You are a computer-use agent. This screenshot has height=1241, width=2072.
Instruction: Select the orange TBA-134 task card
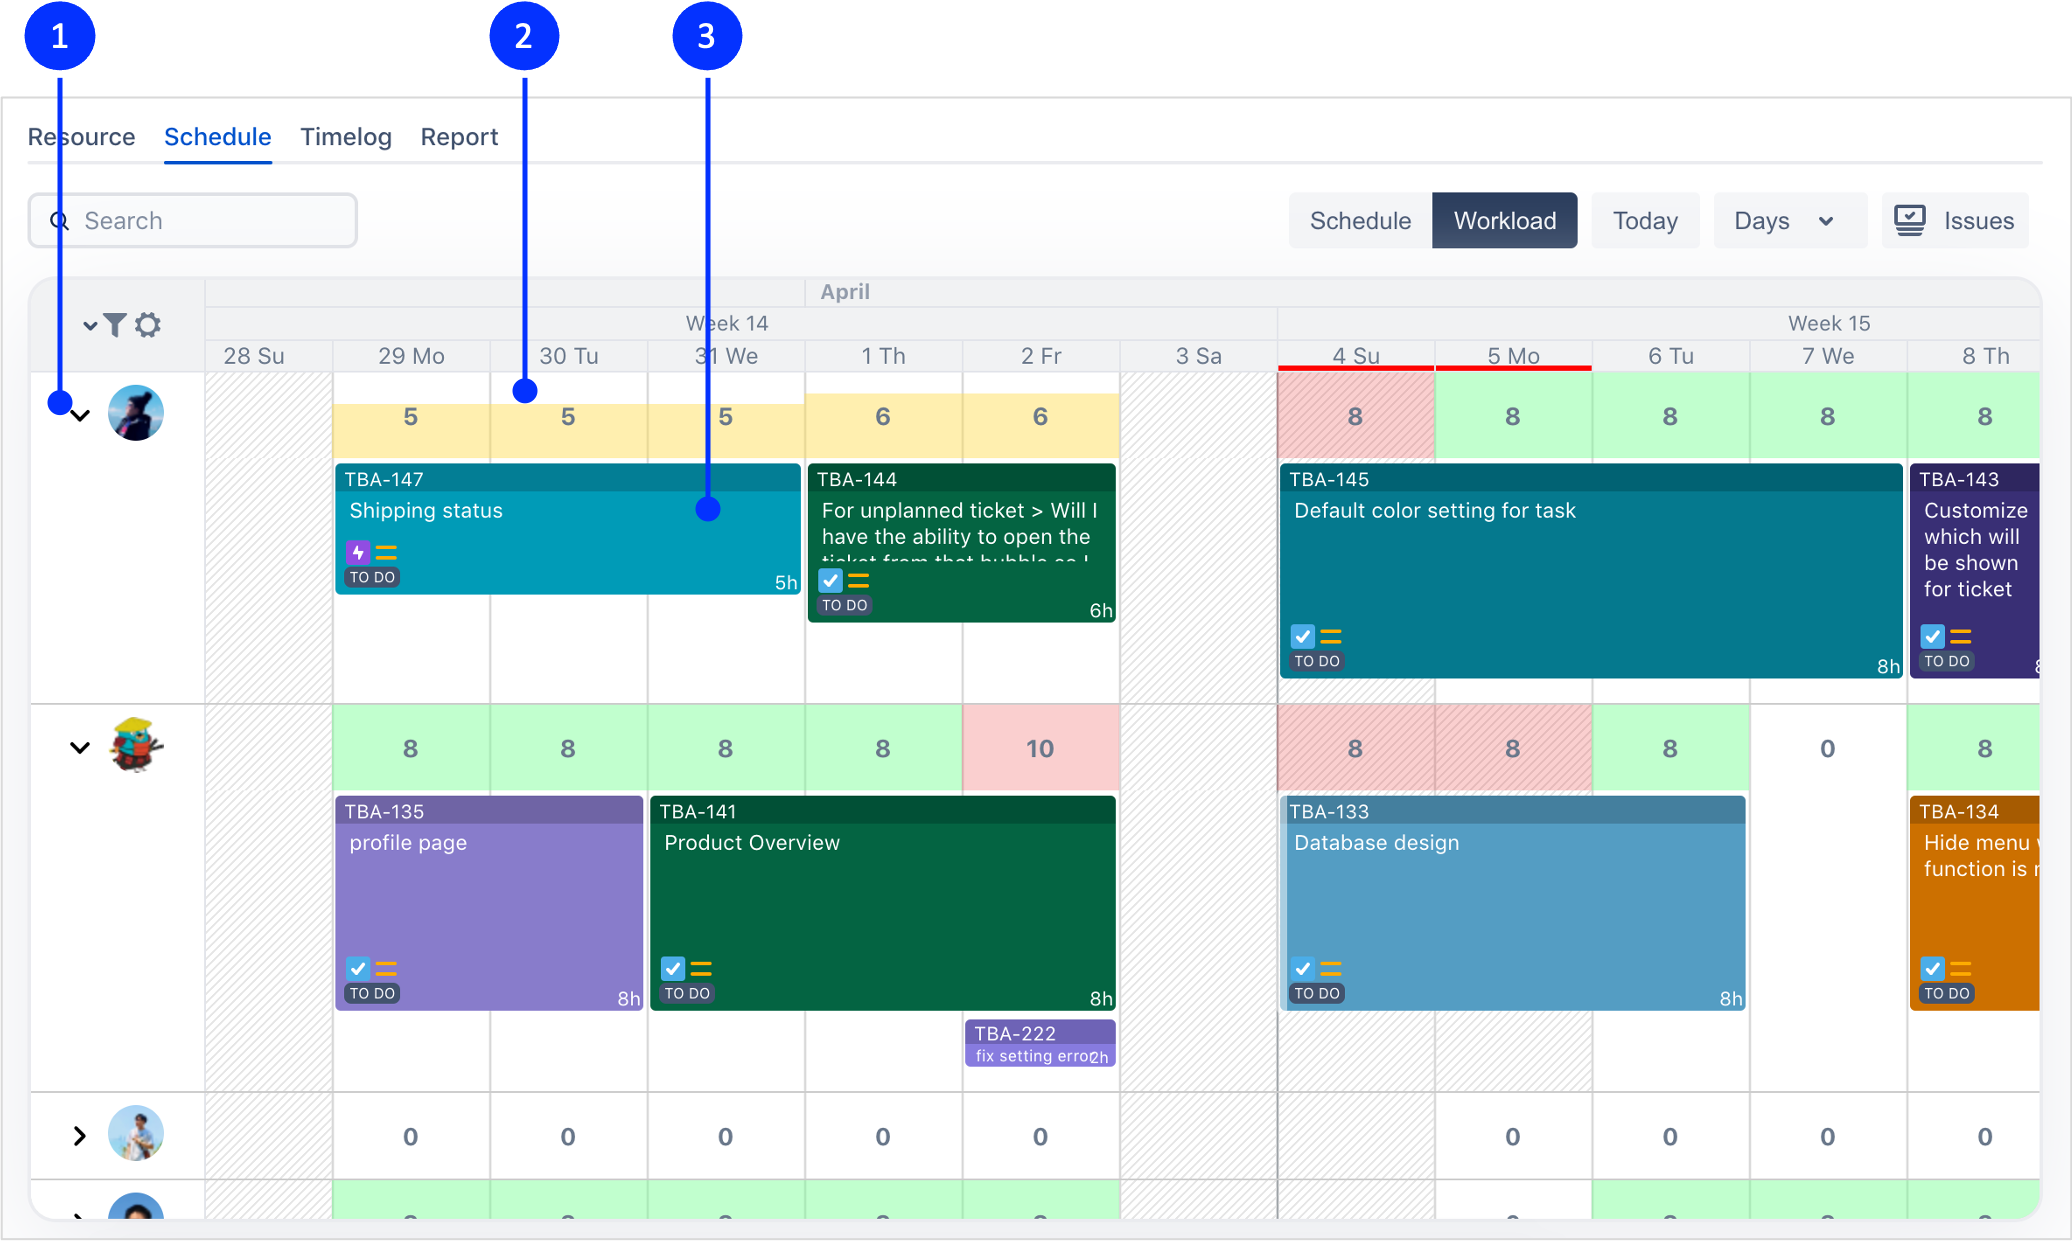(x=1975, y=910)
